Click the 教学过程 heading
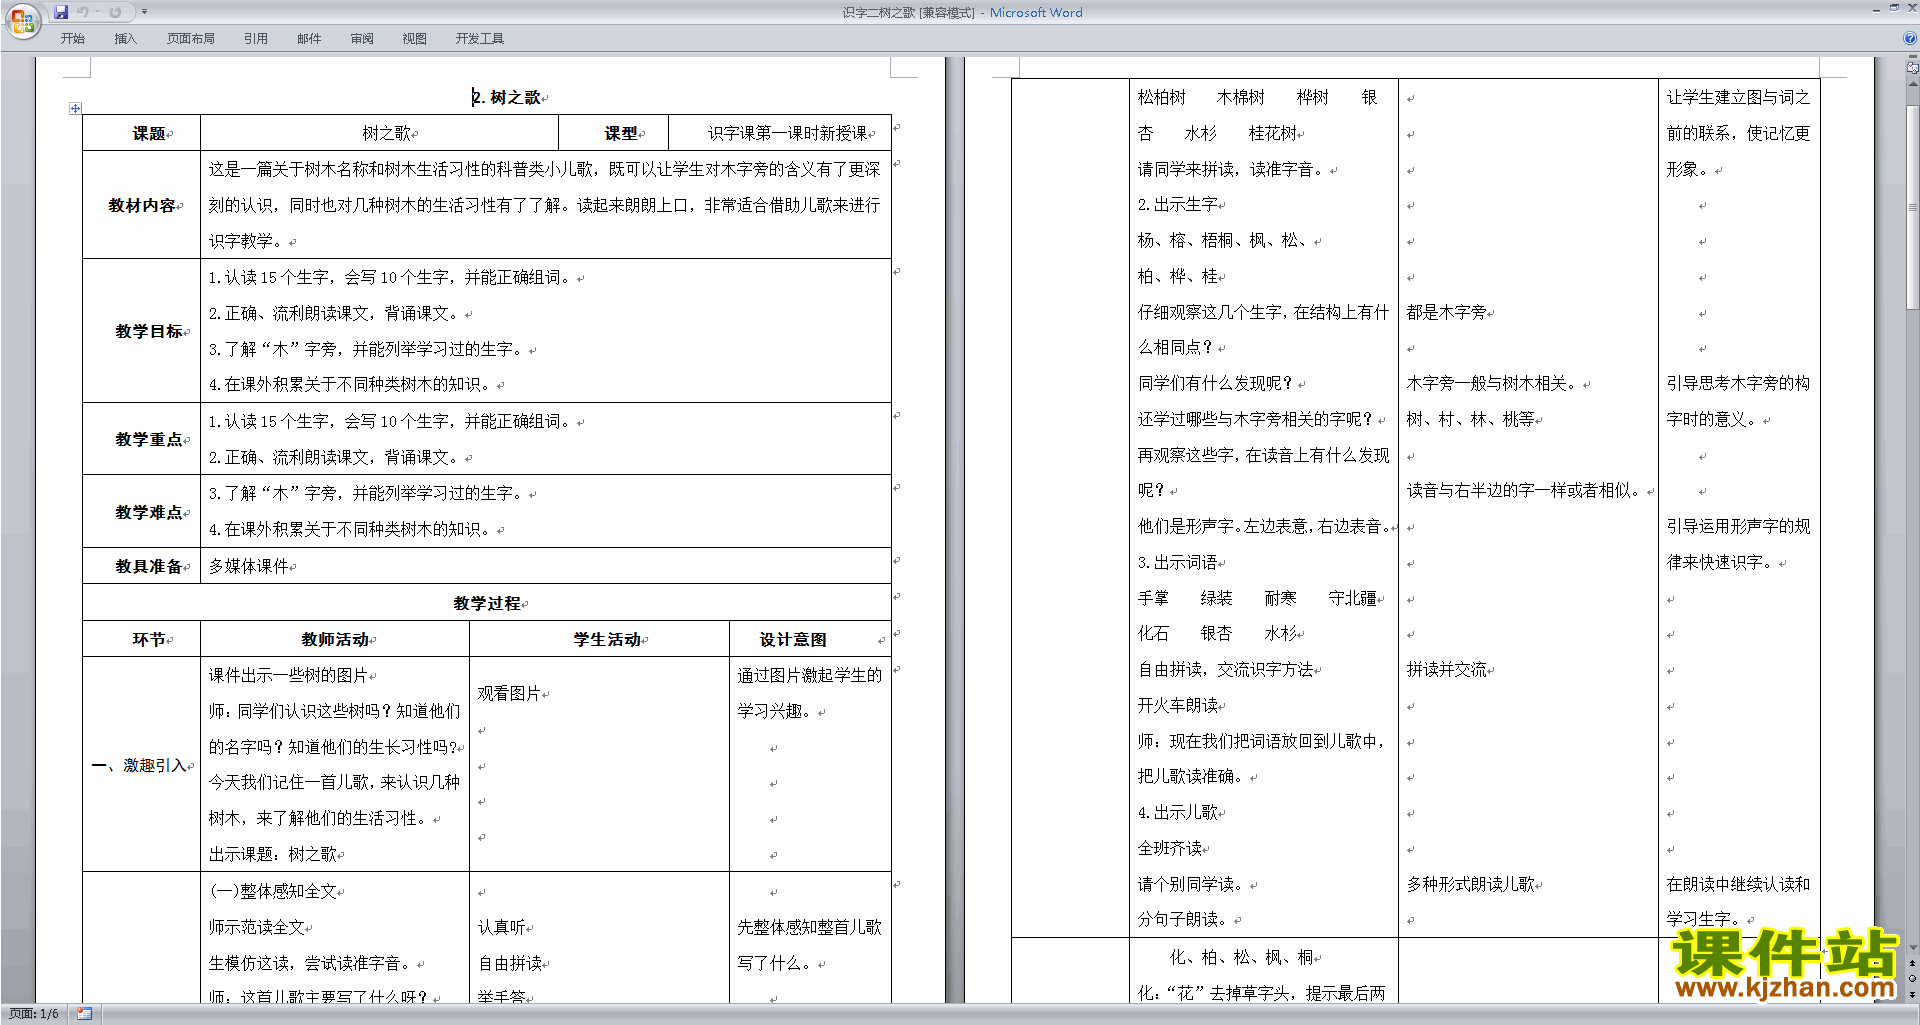 (487, 603)
